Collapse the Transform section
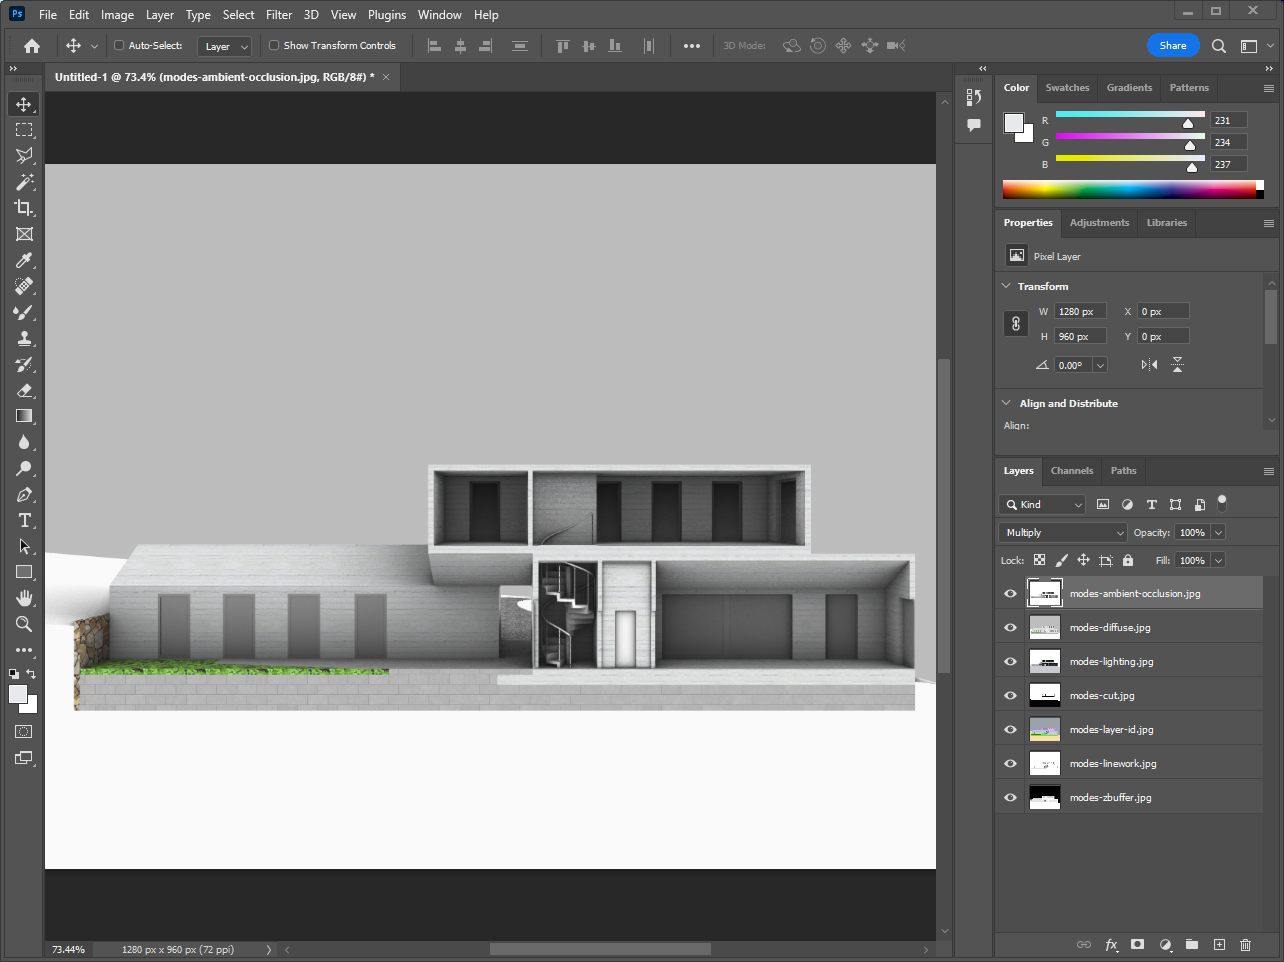The image size is (1284, 962). [1006, 286]
